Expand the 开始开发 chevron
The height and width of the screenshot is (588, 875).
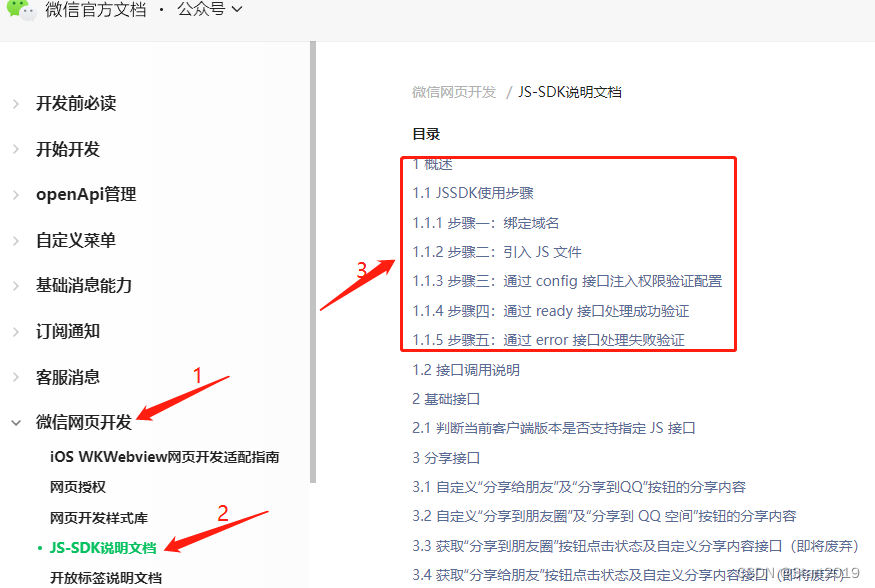click(x=16, y=150)
